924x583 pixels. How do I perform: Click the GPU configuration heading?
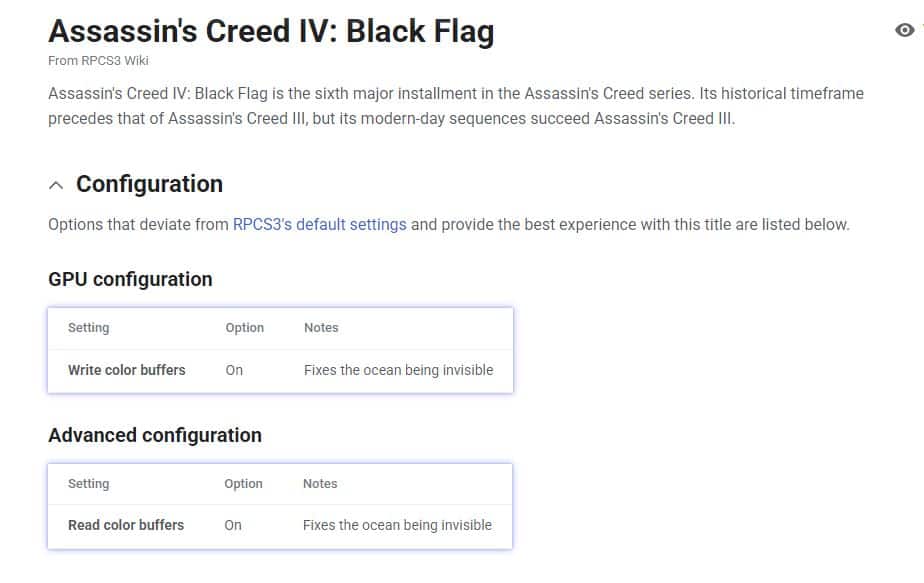pyautogui.click(x=130, y=279)
